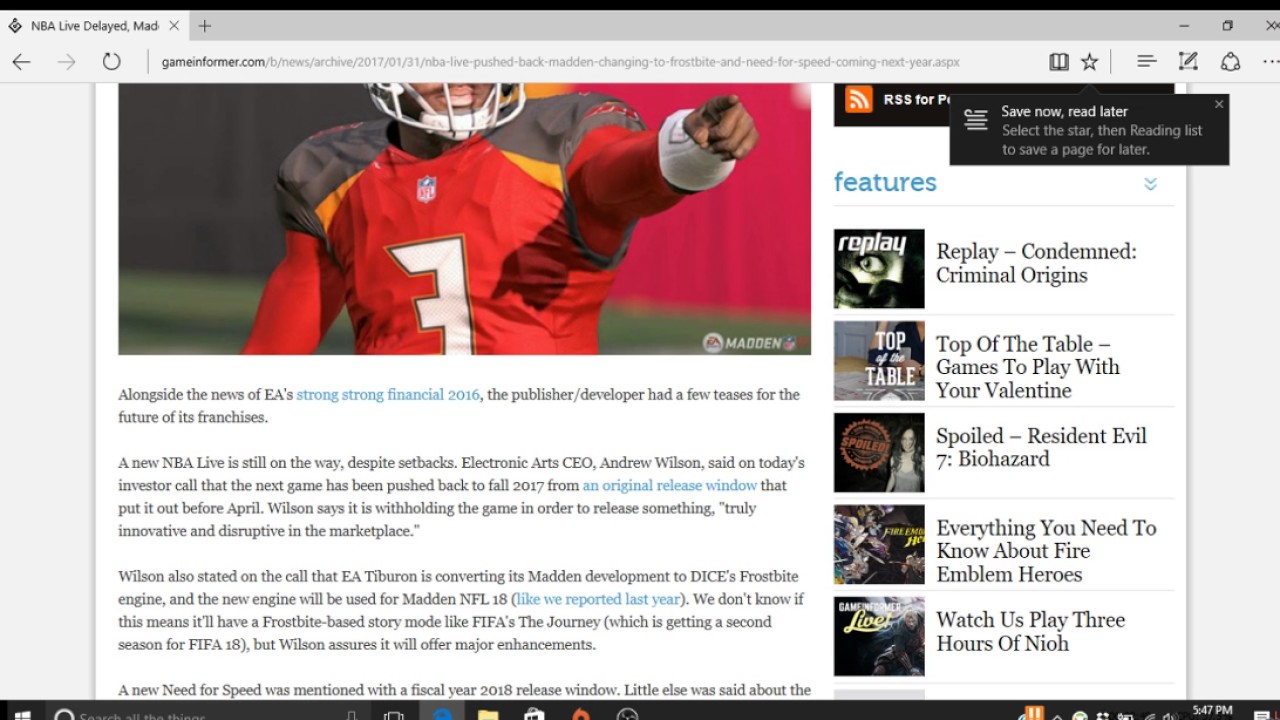Open Edge More actions ellipsis menu
The height and width of the screenshot is (720, 1280).
tap(1270, 62)
